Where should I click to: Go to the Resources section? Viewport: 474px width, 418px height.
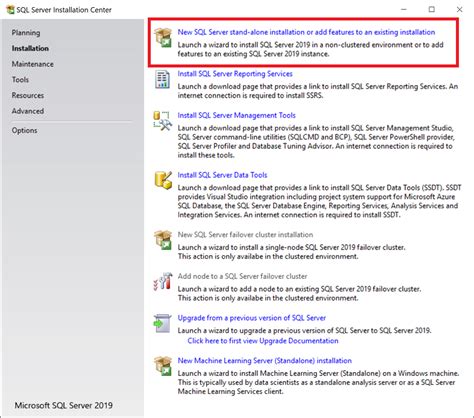click(x=28, y=95)
